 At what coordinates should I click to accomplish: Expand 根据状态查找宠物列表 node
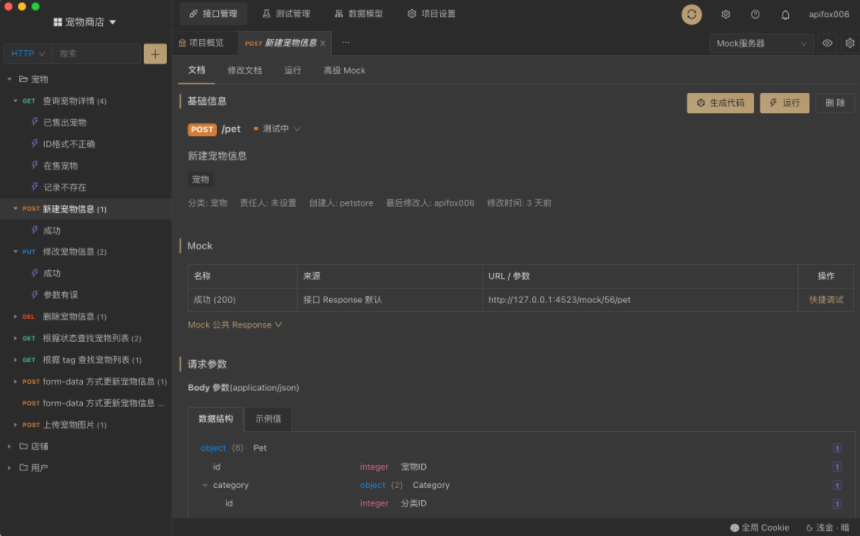pos(15,338)
